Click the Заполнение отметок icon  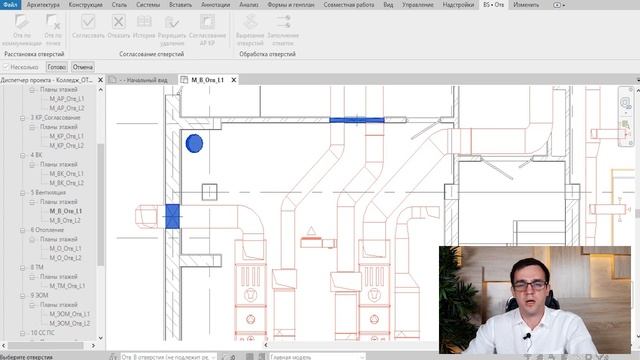(x=283, y=22)
